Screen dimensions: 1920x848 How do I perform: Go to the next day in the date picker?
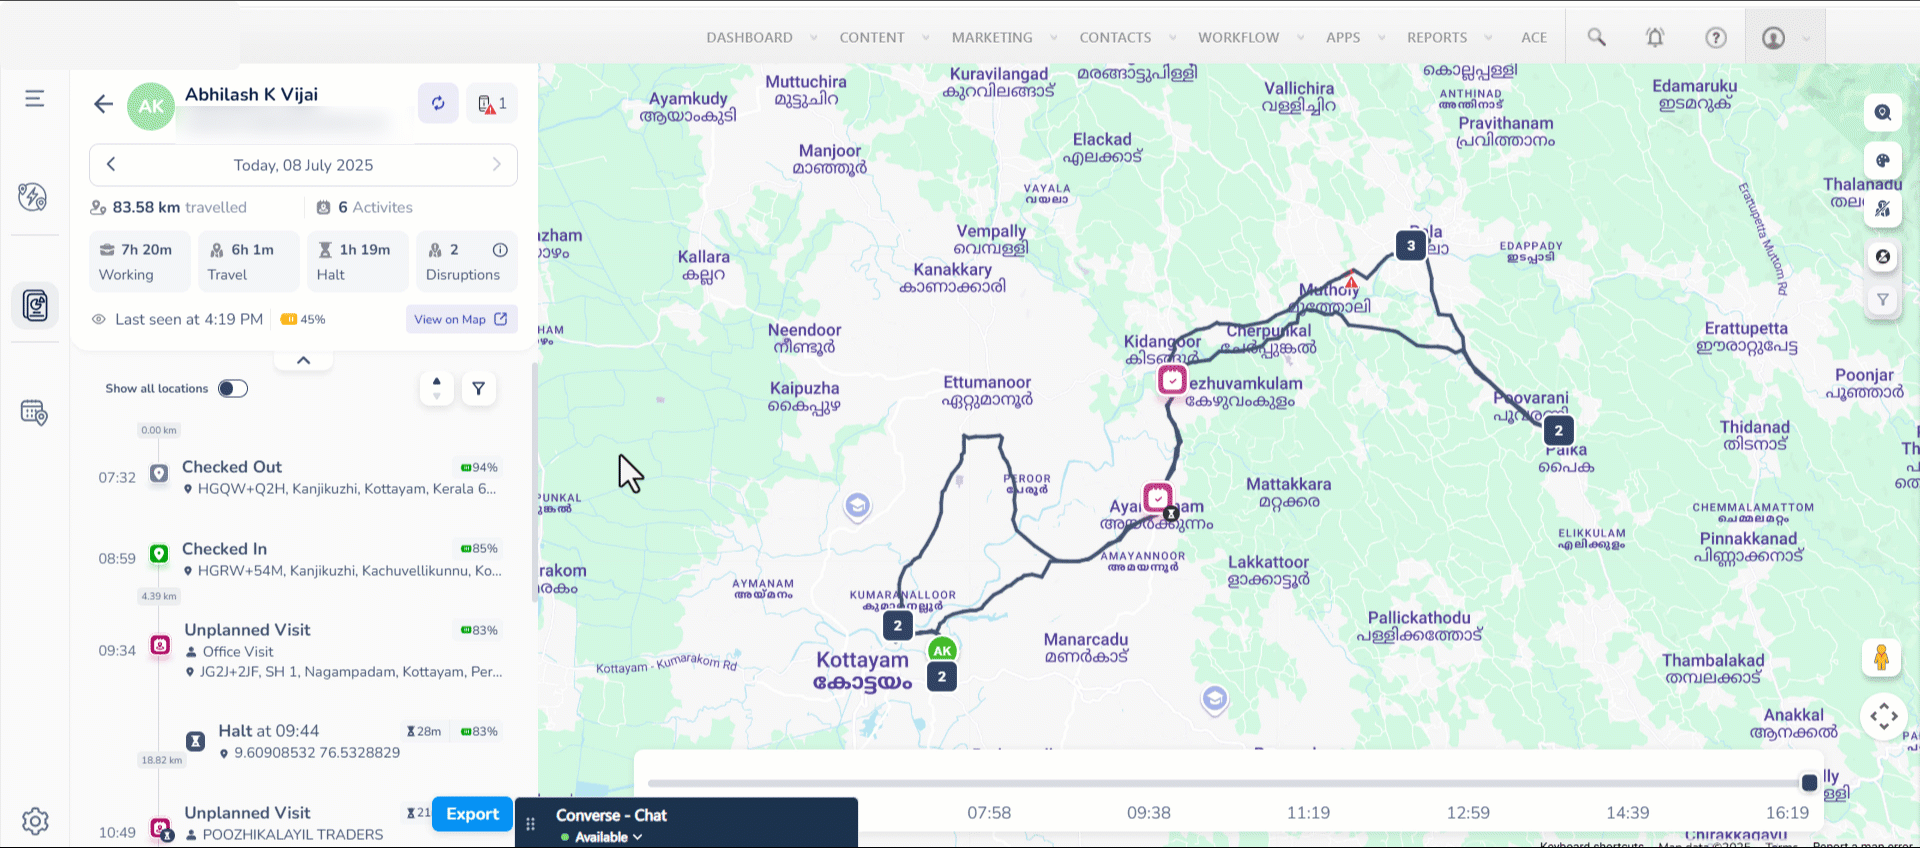click(497, 164)
